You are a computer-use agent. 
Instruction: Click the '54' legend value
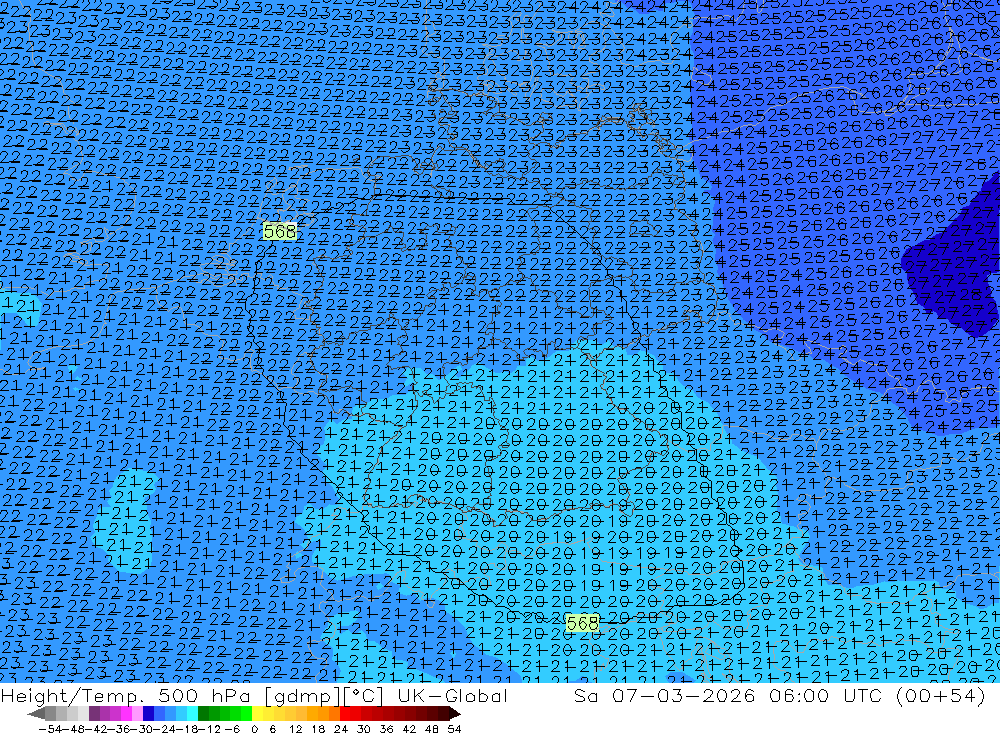tap(454, 729)
